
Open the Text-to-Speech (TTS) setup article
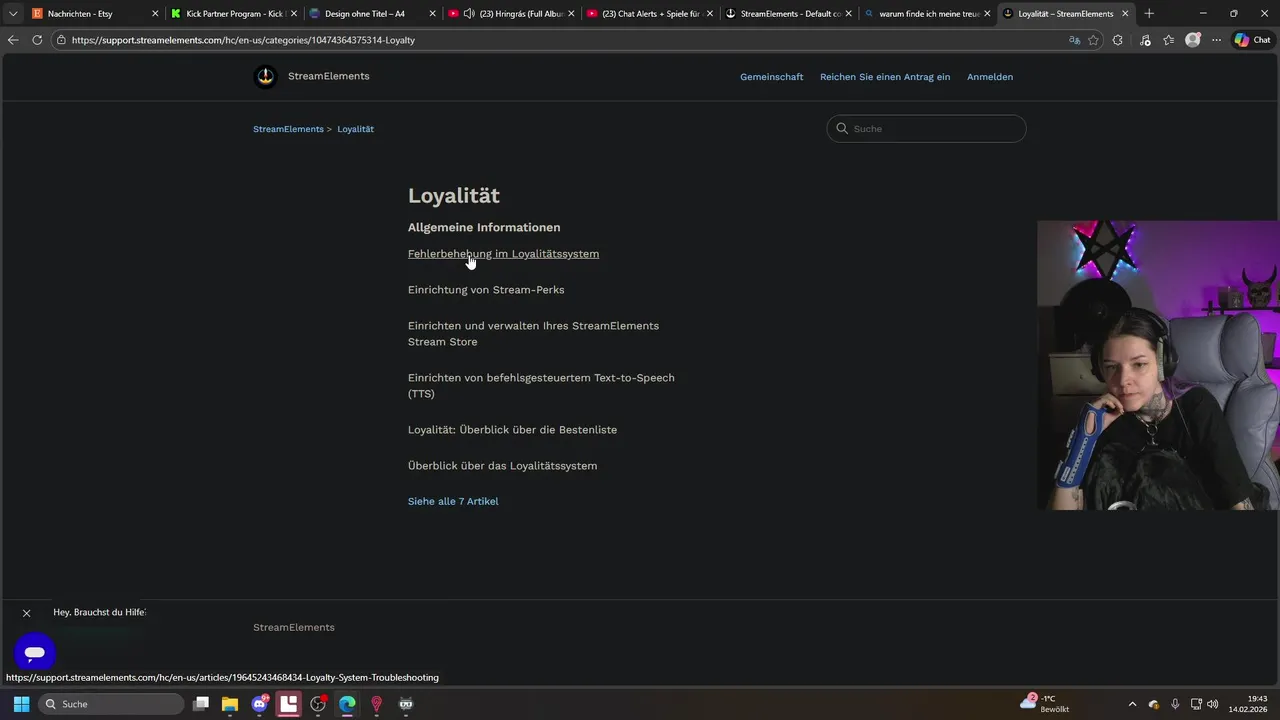point(541,386)
